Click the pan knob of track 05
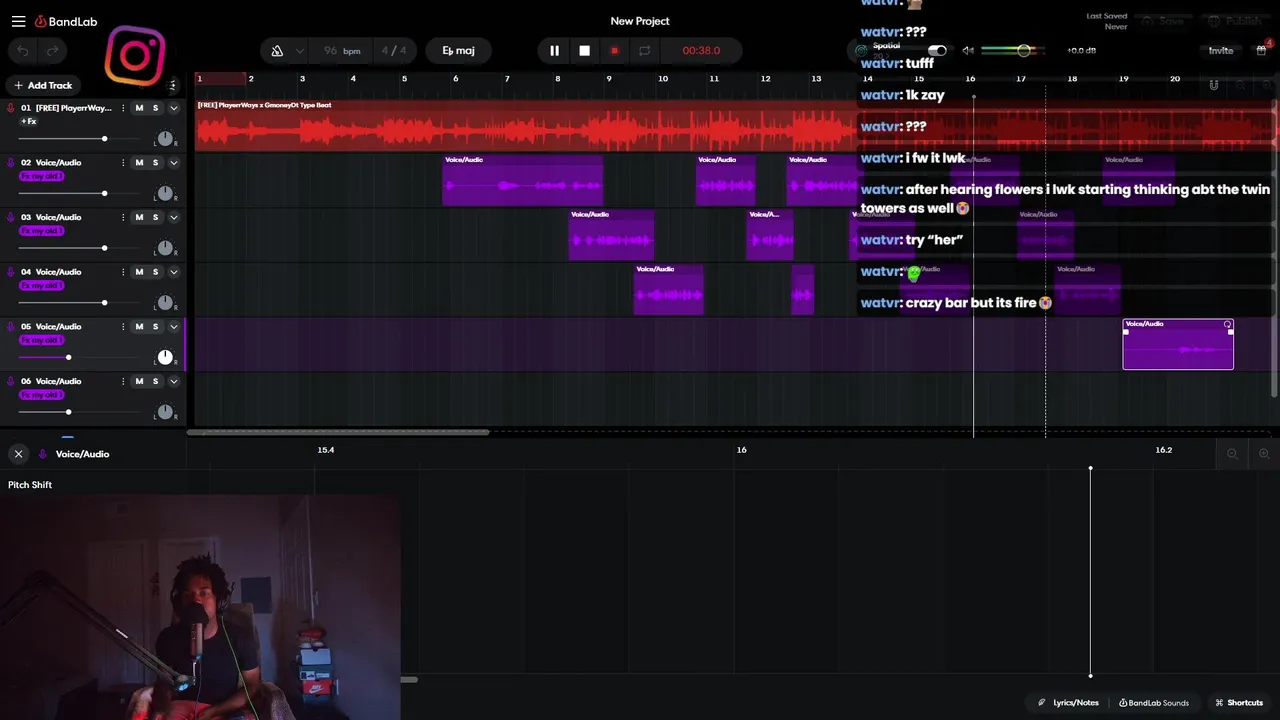This screenshot has height=720, width=1280. pos(165,357)
